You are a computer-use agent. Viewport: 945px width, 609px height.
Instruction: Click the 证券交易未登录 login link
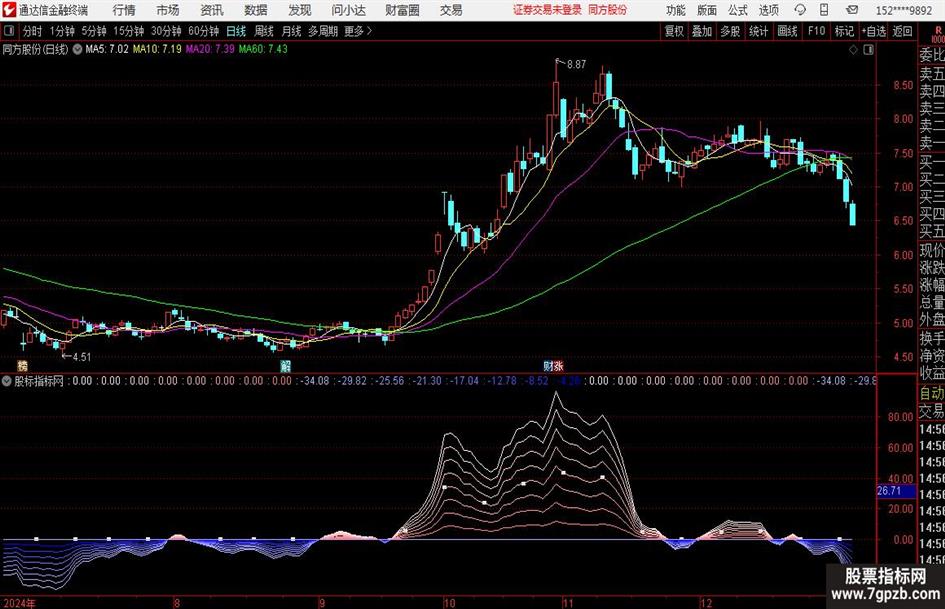click(548, 10)
